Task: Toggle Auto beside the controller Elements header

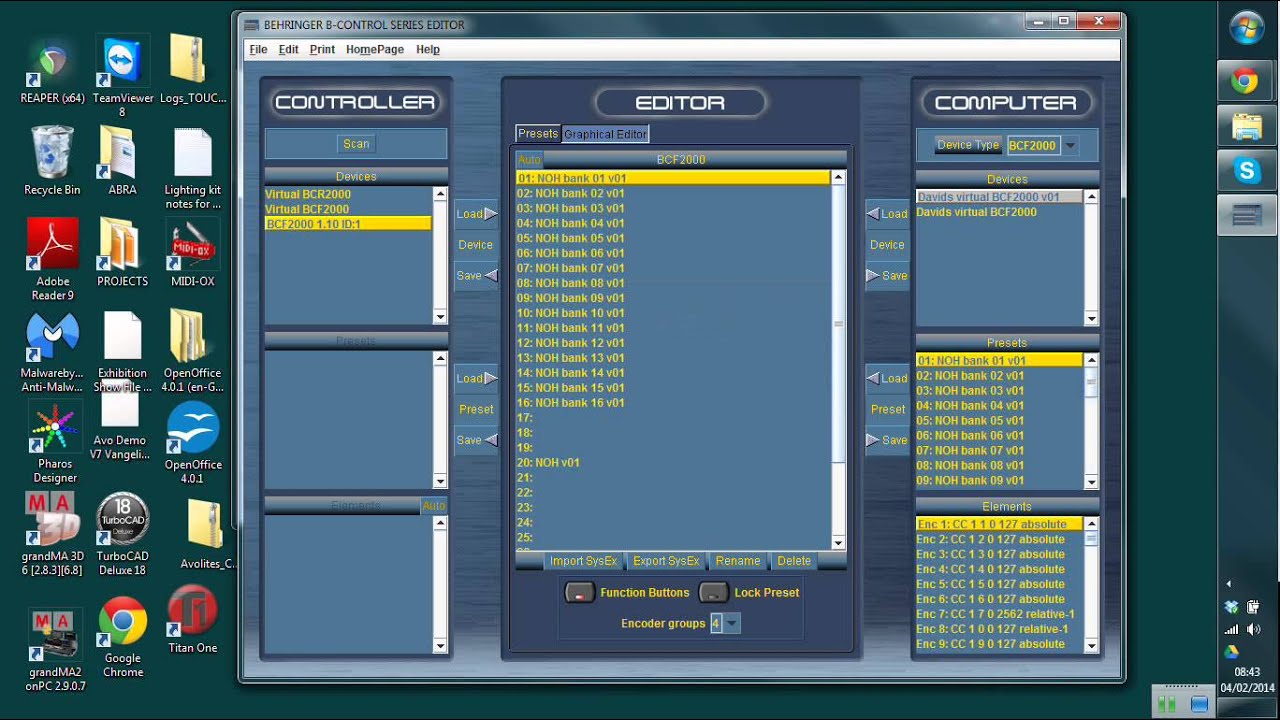Action: (434, 506)
